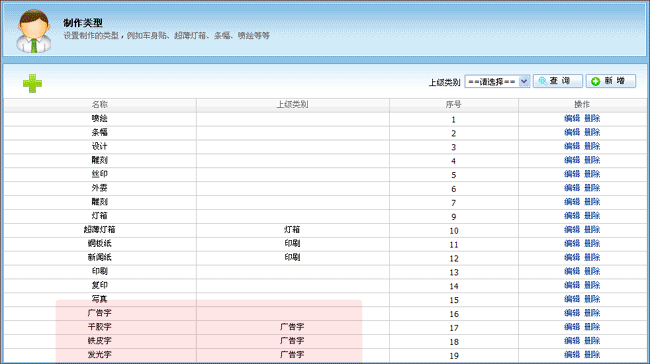Click the 序号 column header

click(x=454, y=104)
